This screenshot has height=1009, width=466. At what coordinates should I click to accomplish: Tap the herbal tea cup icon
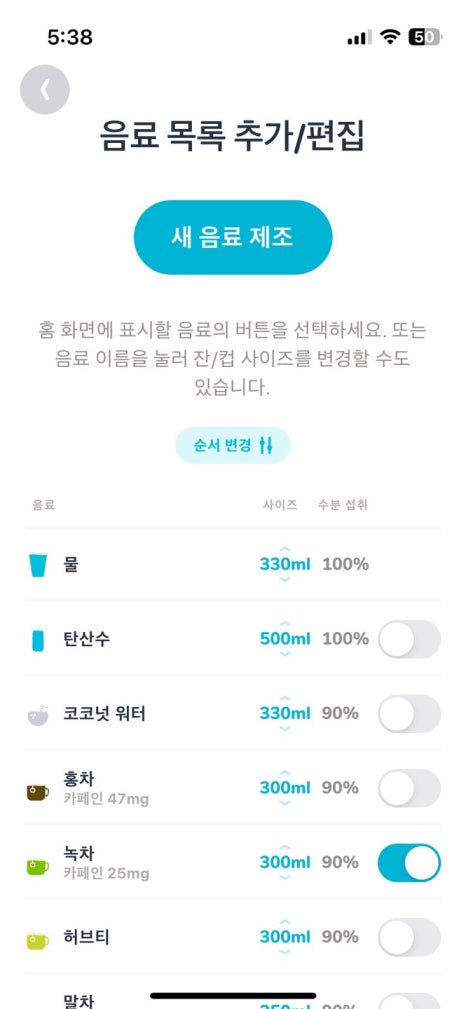pos(38,941)
